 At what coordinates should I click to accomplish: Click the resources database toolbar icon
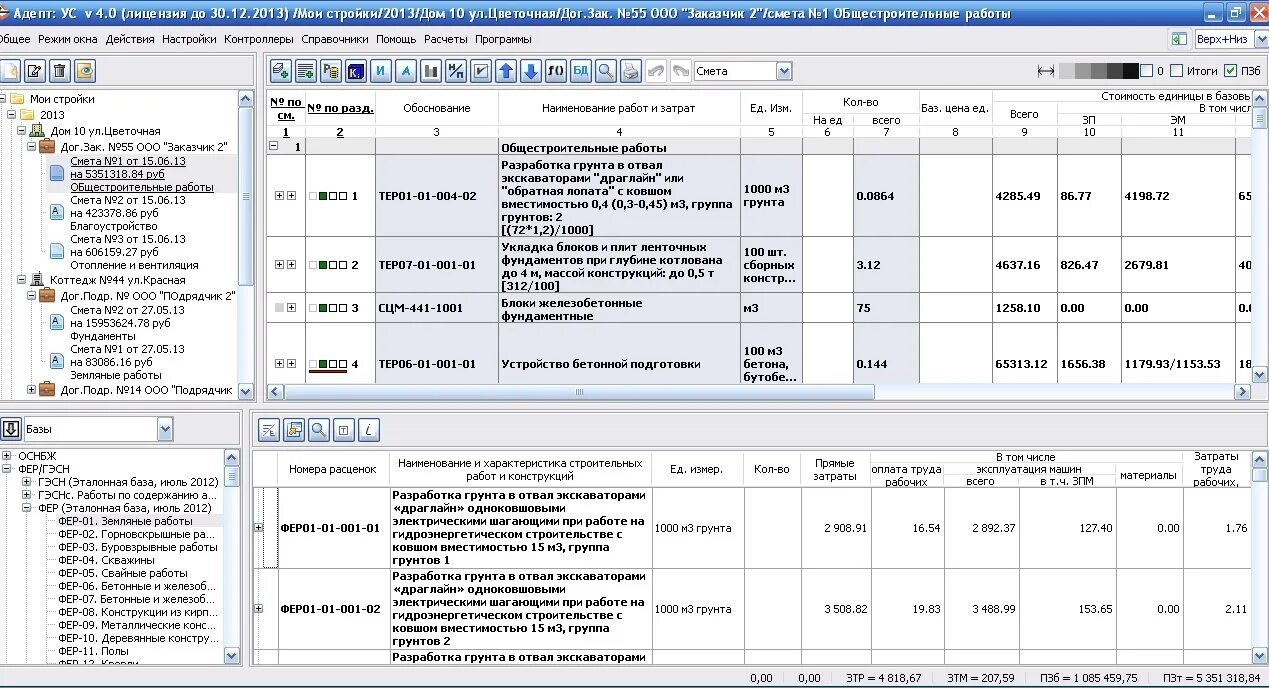pos(331,71)
